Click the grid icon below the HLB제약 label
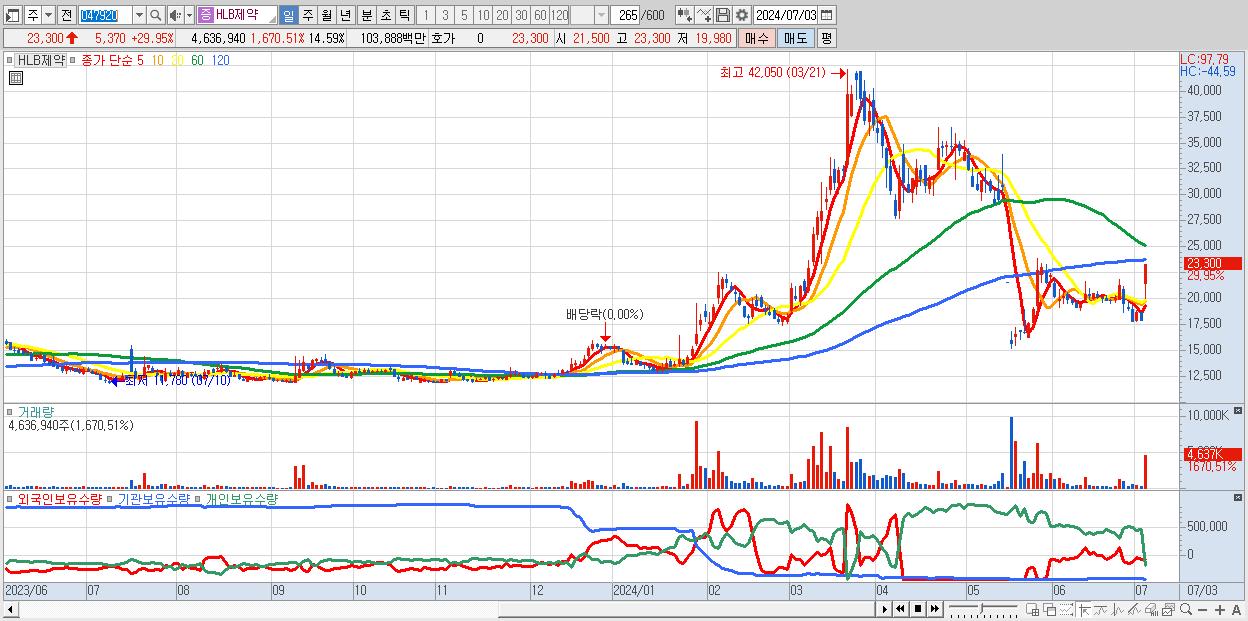 click(15, 78)
